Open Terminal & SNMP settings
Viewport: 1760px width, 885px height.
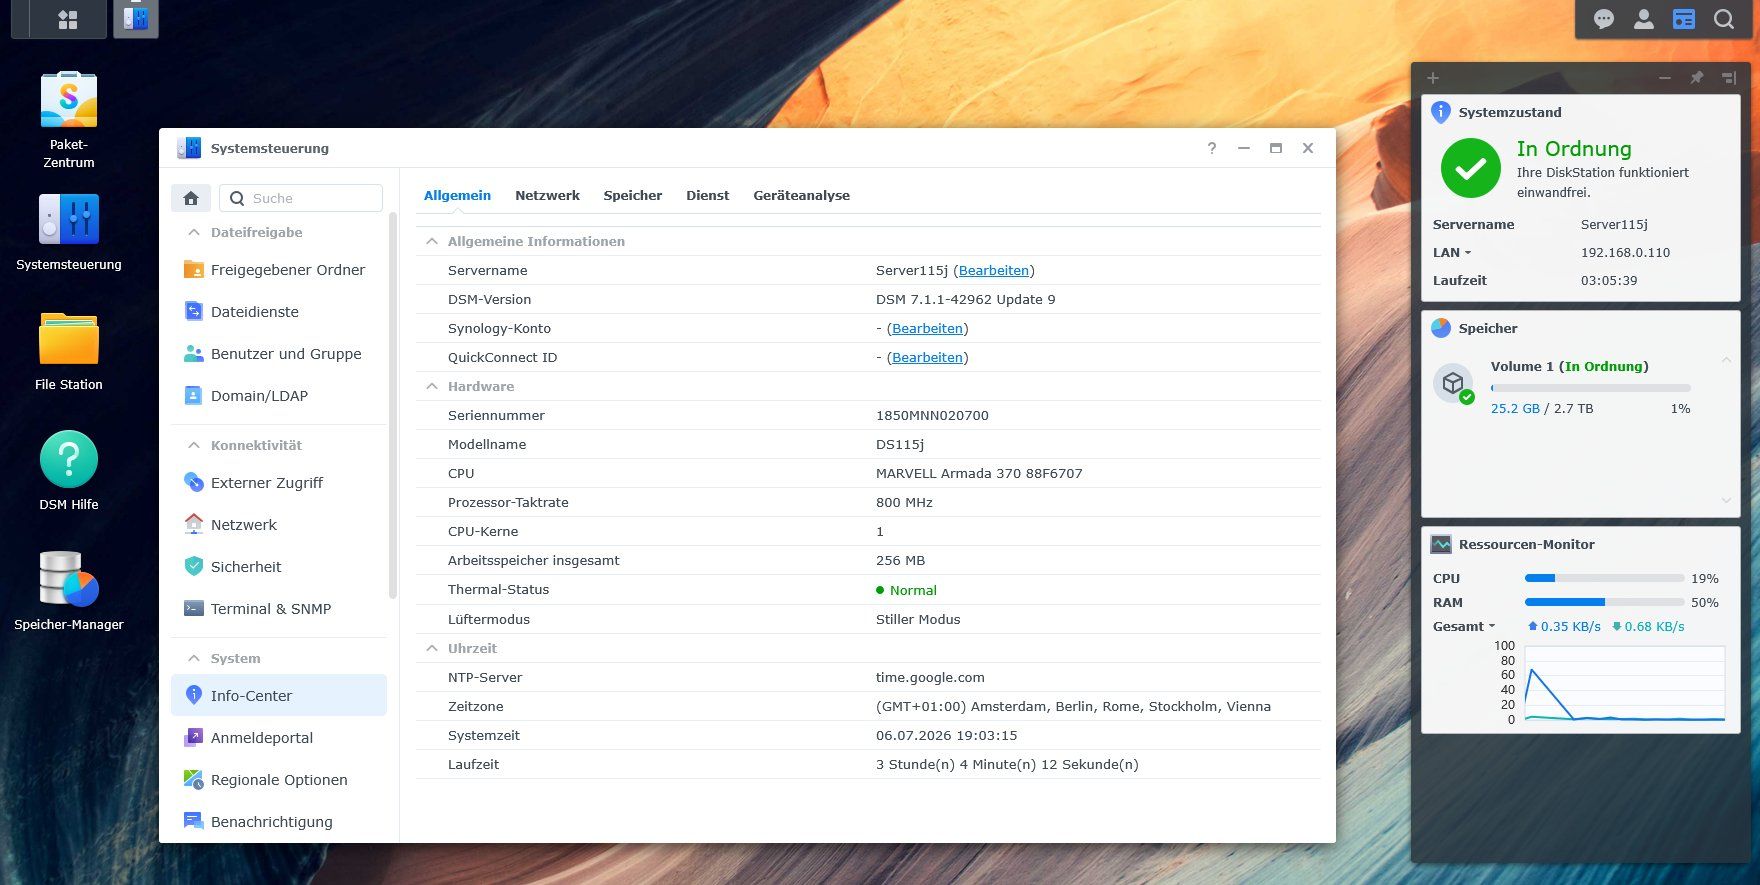pos(278,609)
